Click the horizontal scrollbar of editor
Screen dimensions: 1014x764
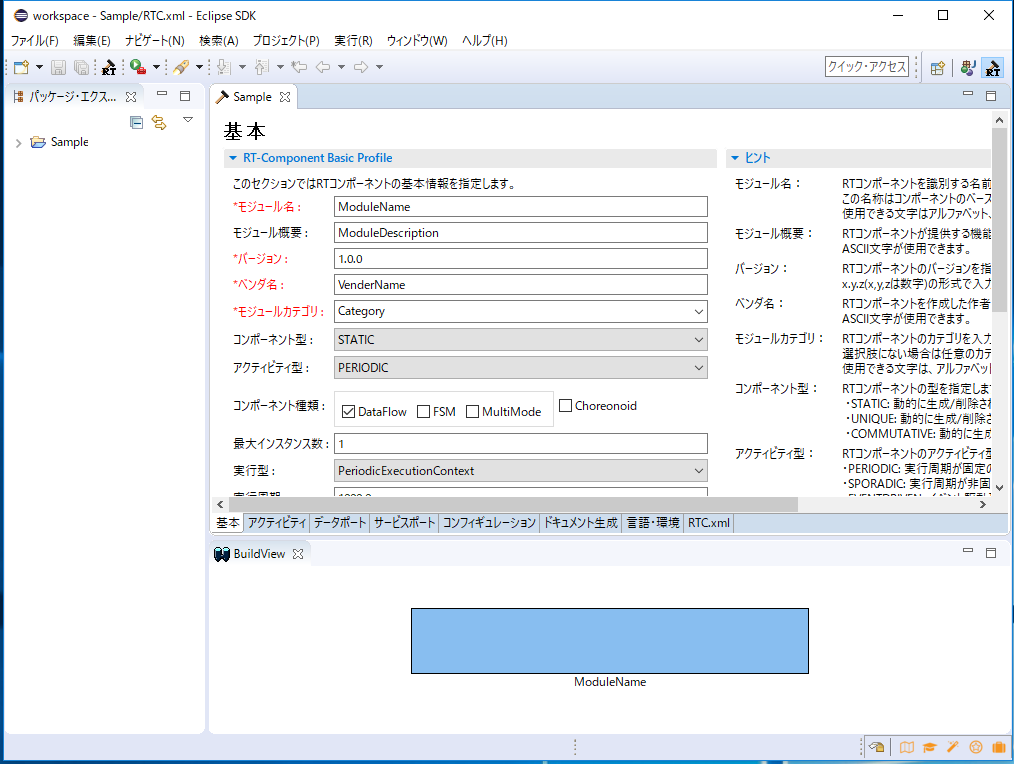513,504
